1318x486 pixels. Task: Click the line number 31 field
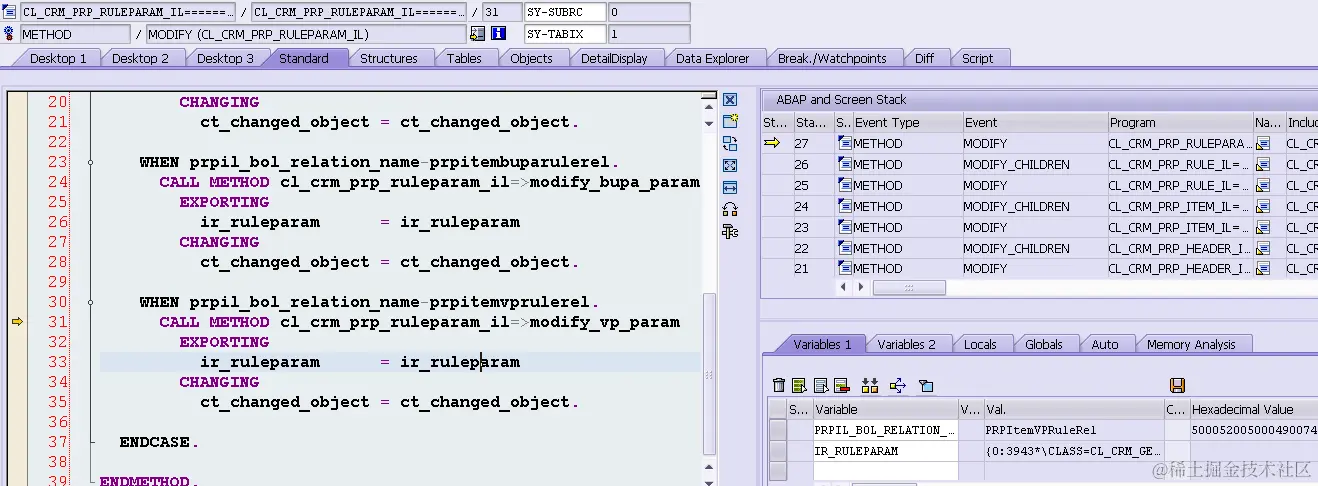501,13
